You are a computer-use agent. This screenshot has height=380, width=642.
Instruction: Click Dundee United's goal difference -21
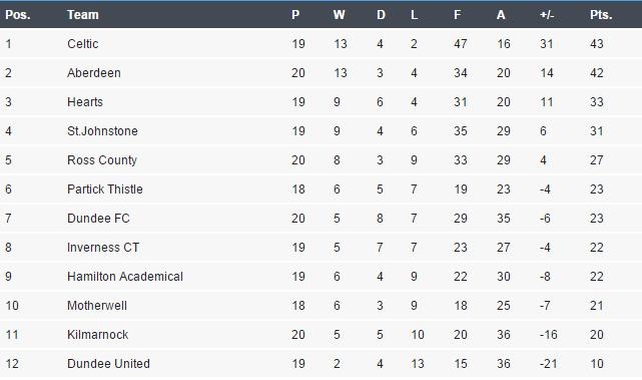[548, 364]
